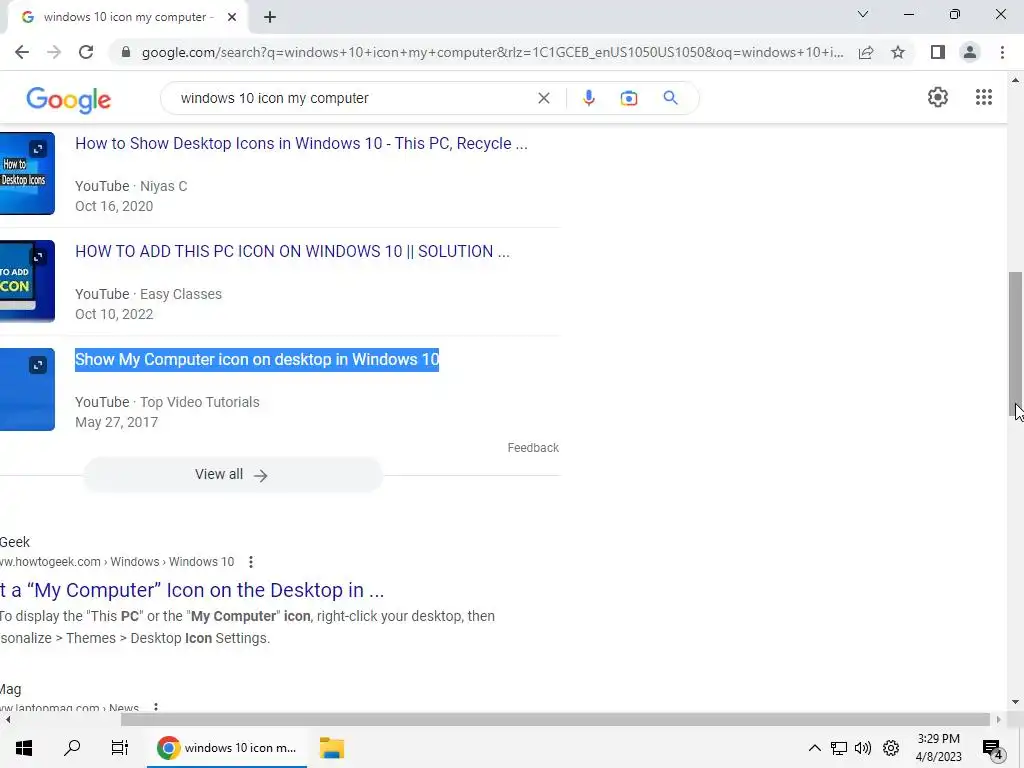This screenshot has width=1024, height=768.
Task: Open the taskbar clock showing 3:29 PM
Action: (x=938, y=748)
